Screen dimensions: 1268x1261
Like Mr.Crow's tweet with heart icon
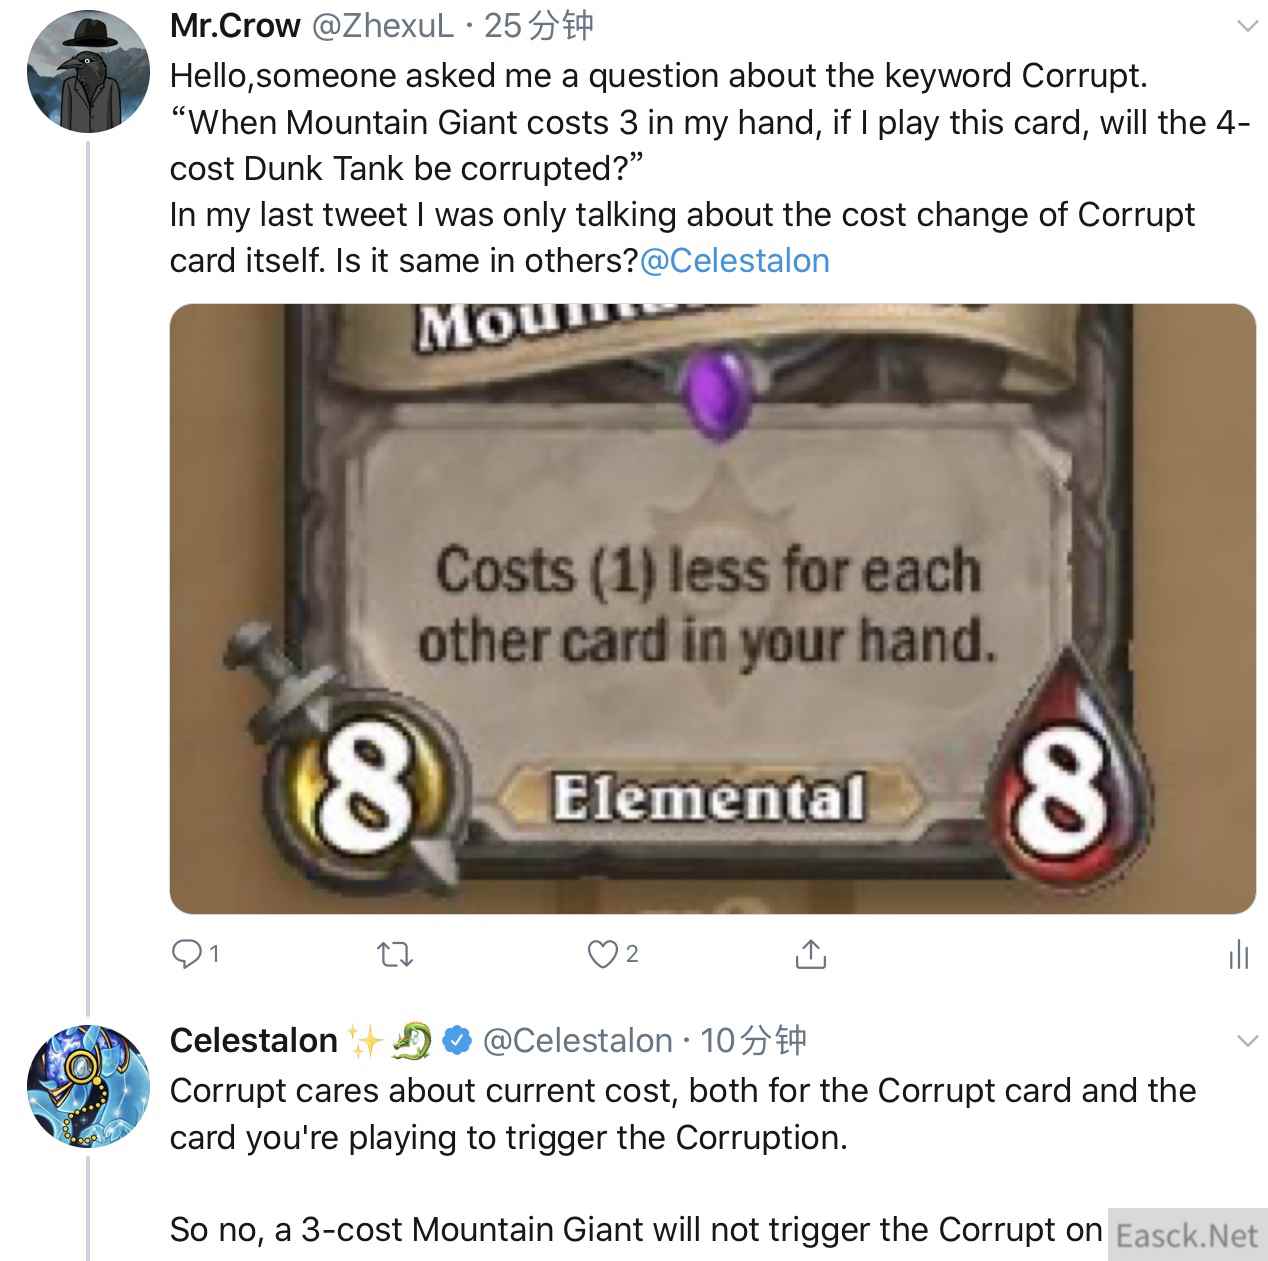(603, 955)
